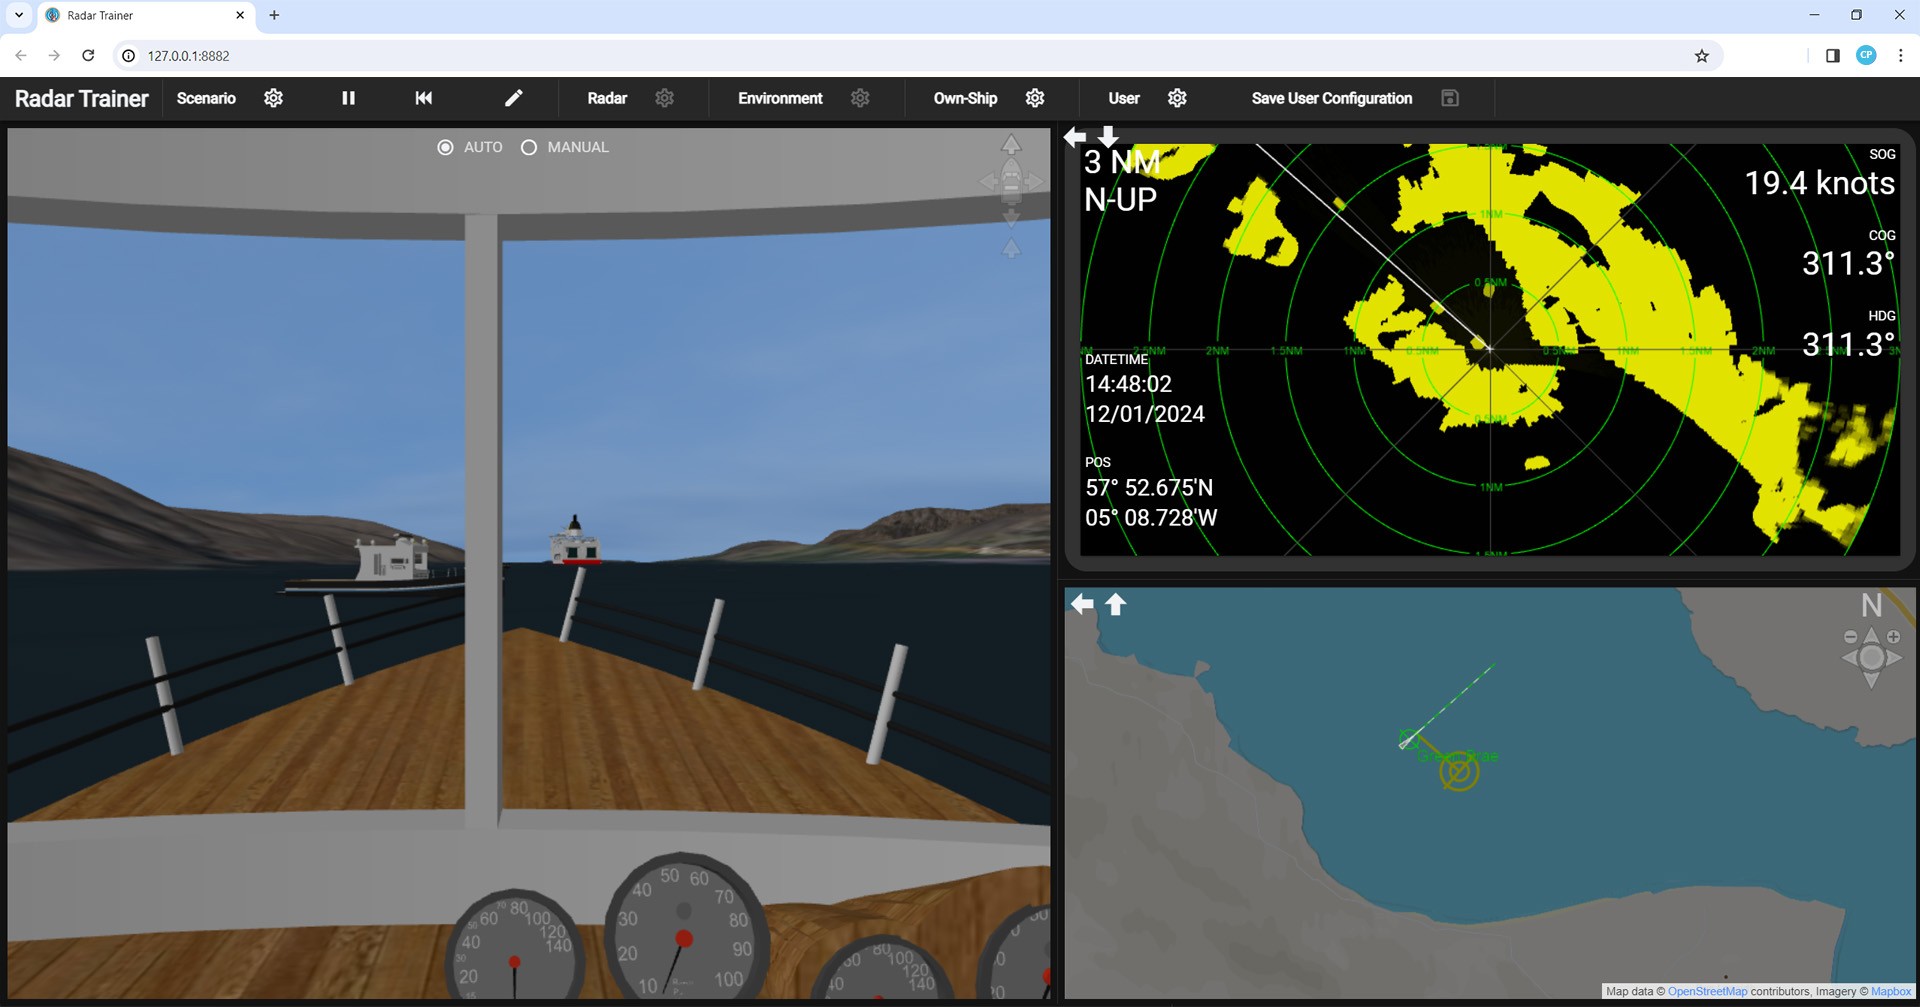Open the Environment settings gear
The height and width of the screenshot is (1007, 1920).
pos(860,98)
